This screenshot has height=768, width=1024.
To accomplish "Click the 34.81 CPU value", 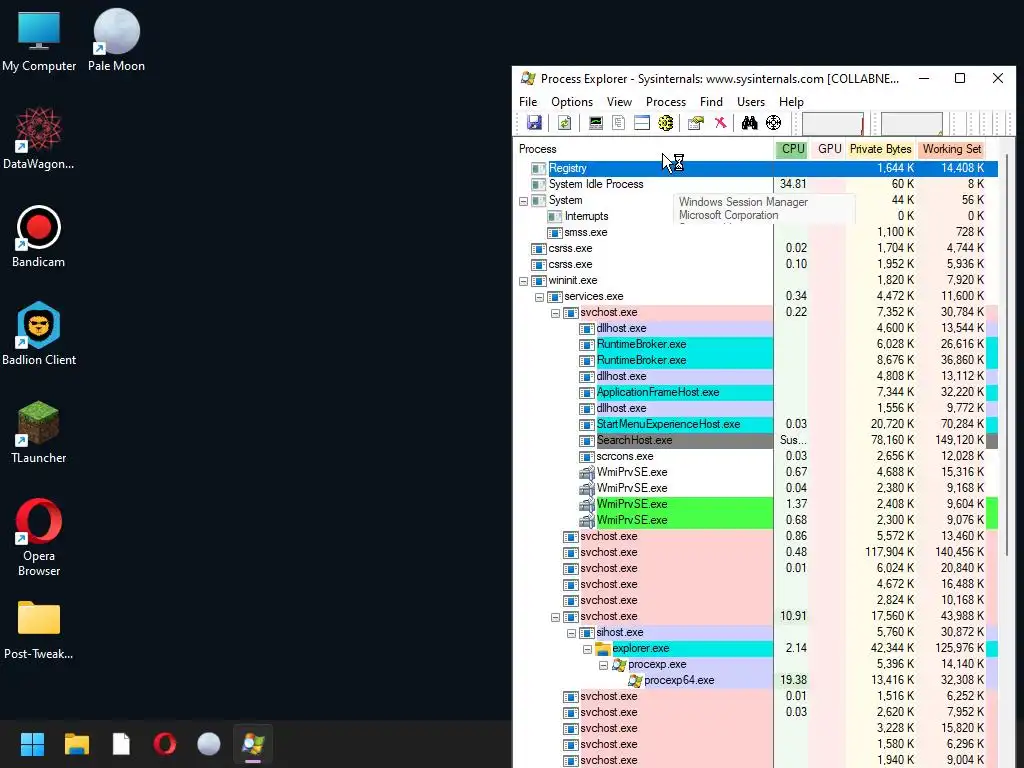I will pyautogui.click(x=793, y=184).
